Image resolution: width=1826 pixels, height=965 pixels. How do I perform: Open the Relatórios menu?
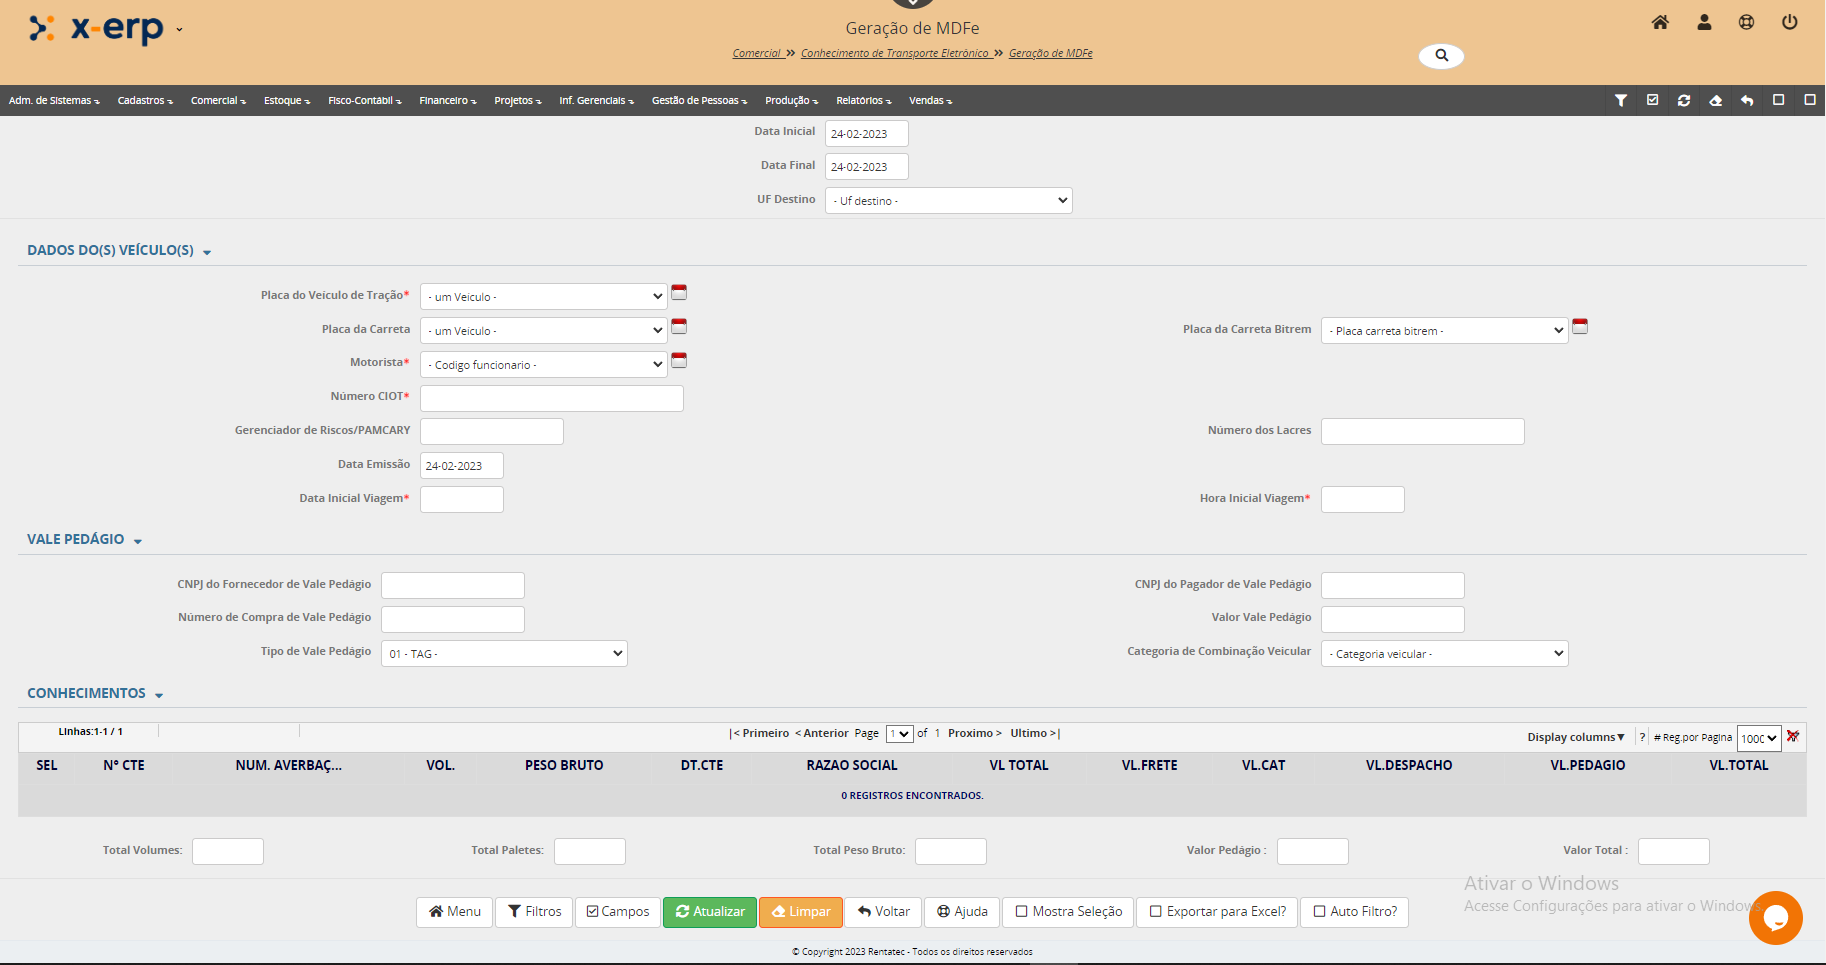[x=863, y=101]
